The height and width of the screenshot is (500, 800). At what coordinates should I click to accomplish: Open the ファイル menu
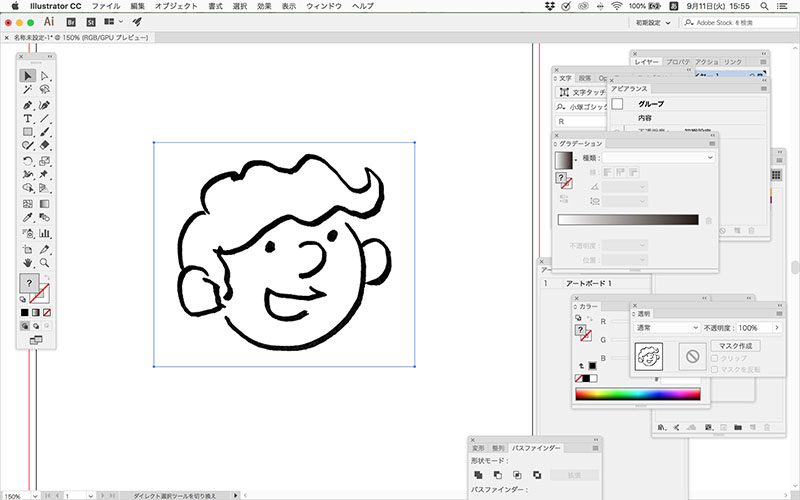pyautogui.click(x=106, y=6)
